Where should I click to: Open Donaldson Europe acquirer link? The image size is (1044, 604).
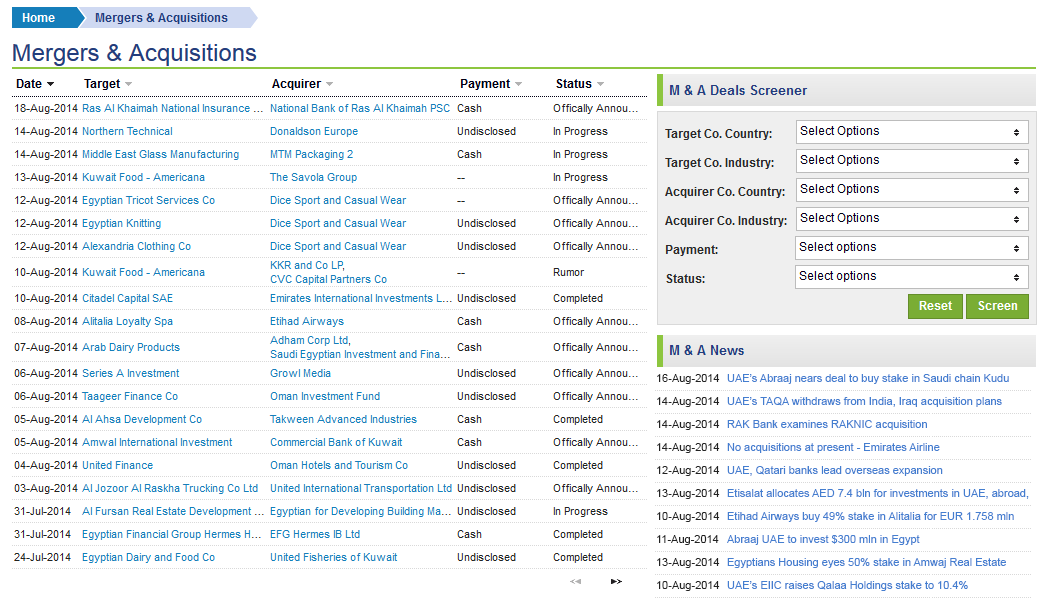(x=314, y=132)
